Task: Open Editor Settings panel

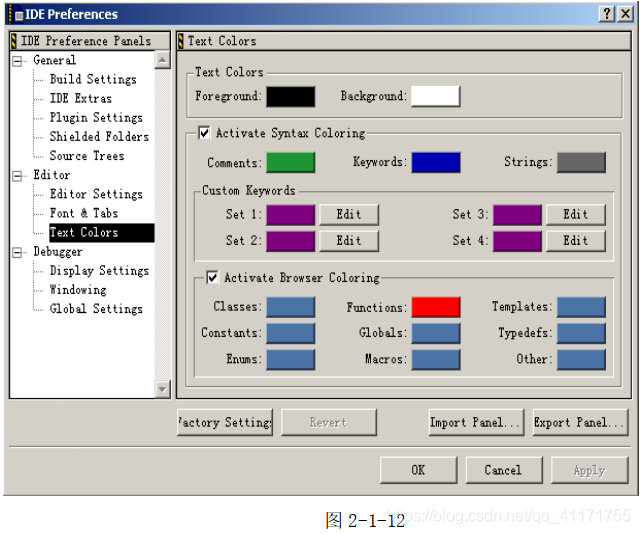Action: pyautogui.click(x=96, y=194)
